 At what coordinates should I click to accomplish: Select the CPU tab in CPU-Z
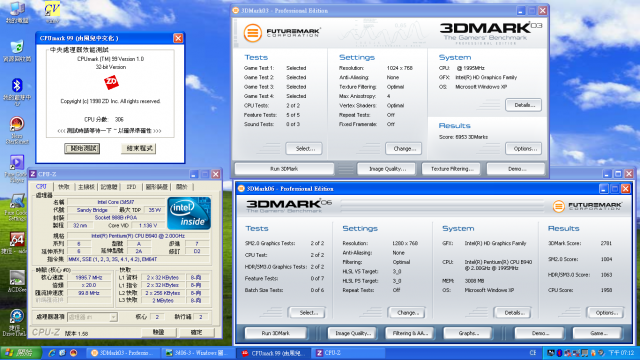(41, 187)
